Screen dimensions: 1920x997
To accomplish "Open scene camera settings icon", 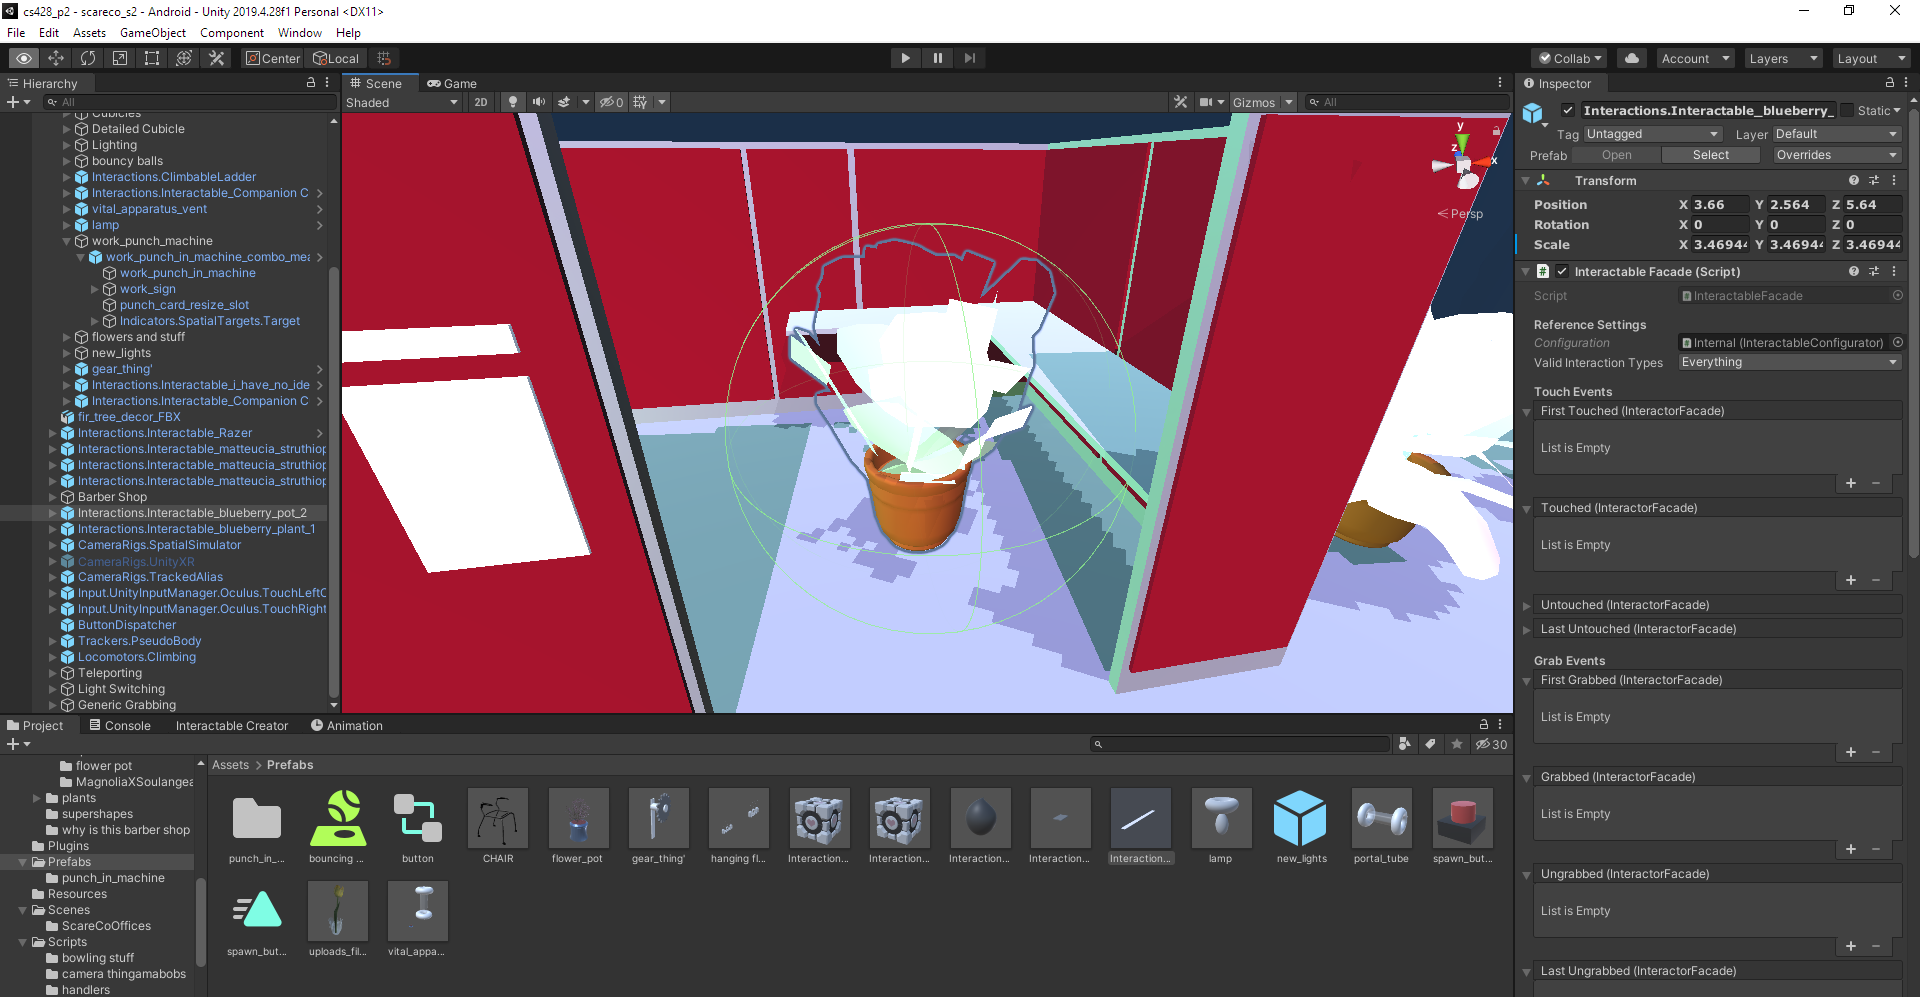I will click(1207, 102).
